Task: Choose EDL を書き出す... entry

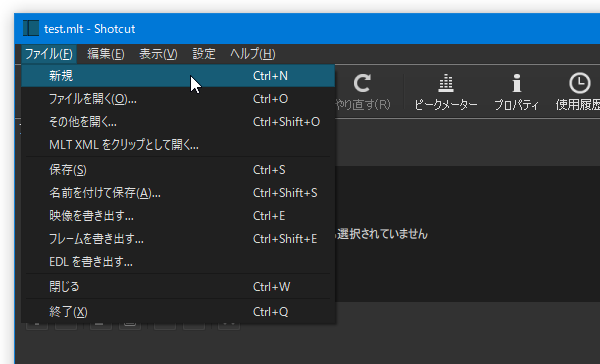Action: (x=178, y=262)
